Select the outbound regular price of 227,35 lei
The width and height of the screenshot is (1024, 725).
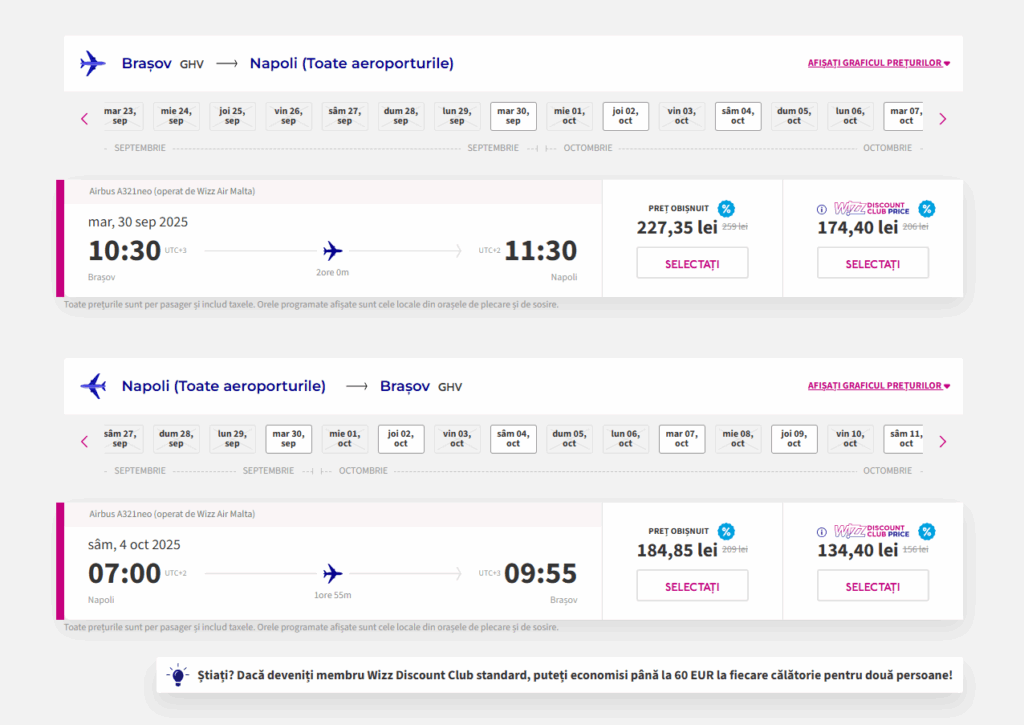pyautogui.click(x=692, y=264)
